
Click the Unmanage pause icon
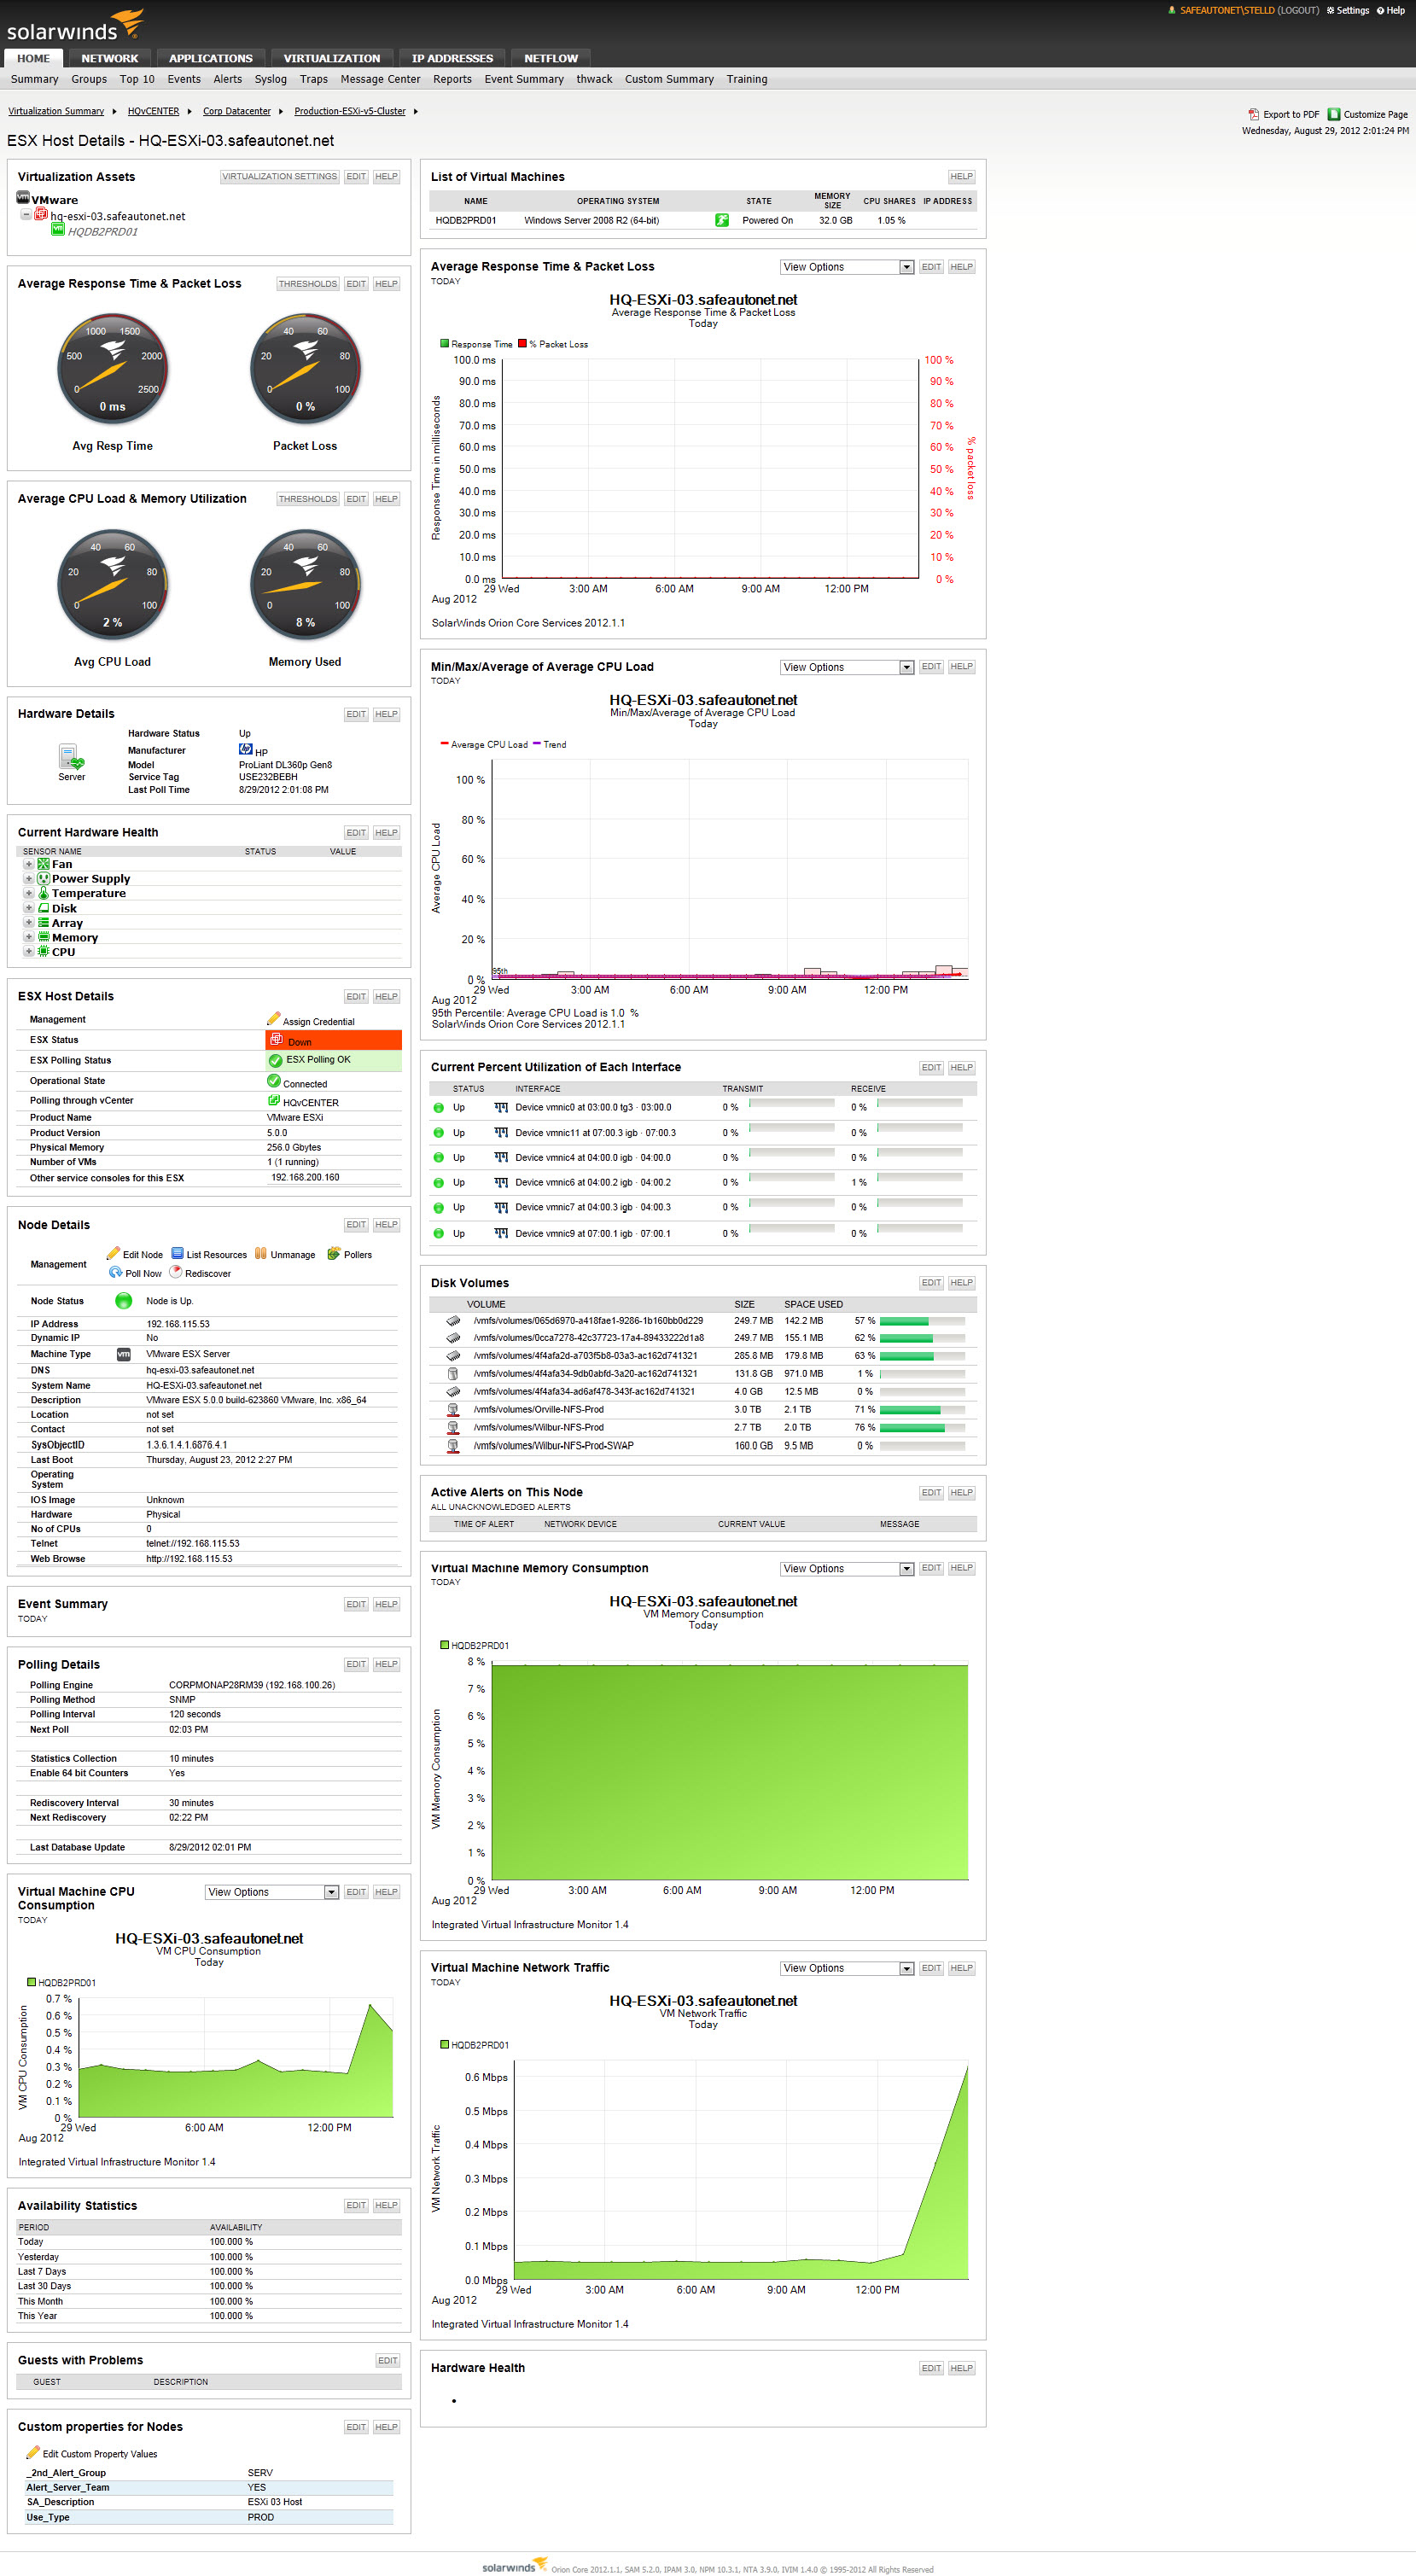(260, 1253)
